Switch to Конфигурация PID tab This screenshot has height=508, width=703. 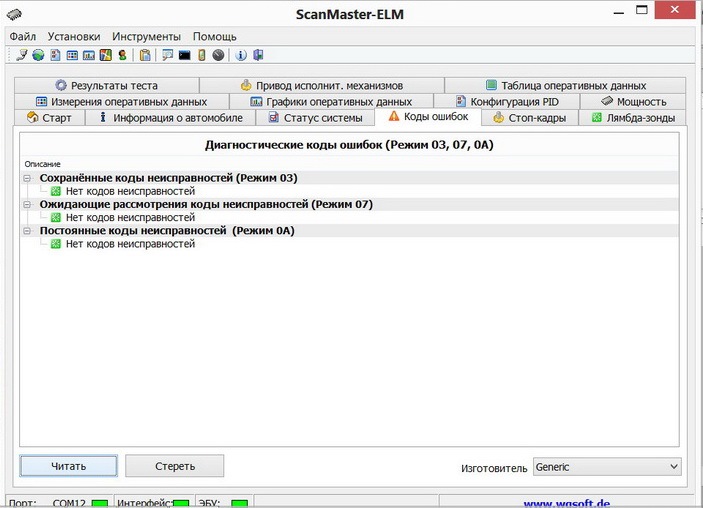507,102
